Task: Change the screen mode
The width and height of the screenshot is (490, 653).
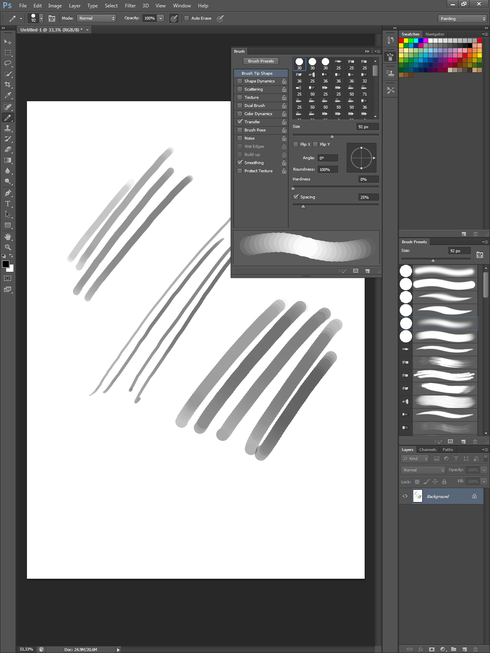Action: click(7, 289)
